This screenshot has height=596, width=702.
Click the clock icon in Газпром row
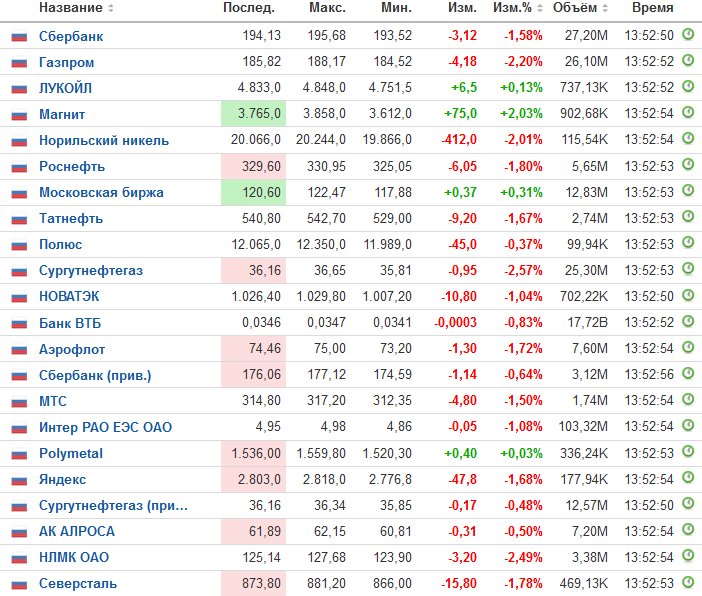coord(688,60)
